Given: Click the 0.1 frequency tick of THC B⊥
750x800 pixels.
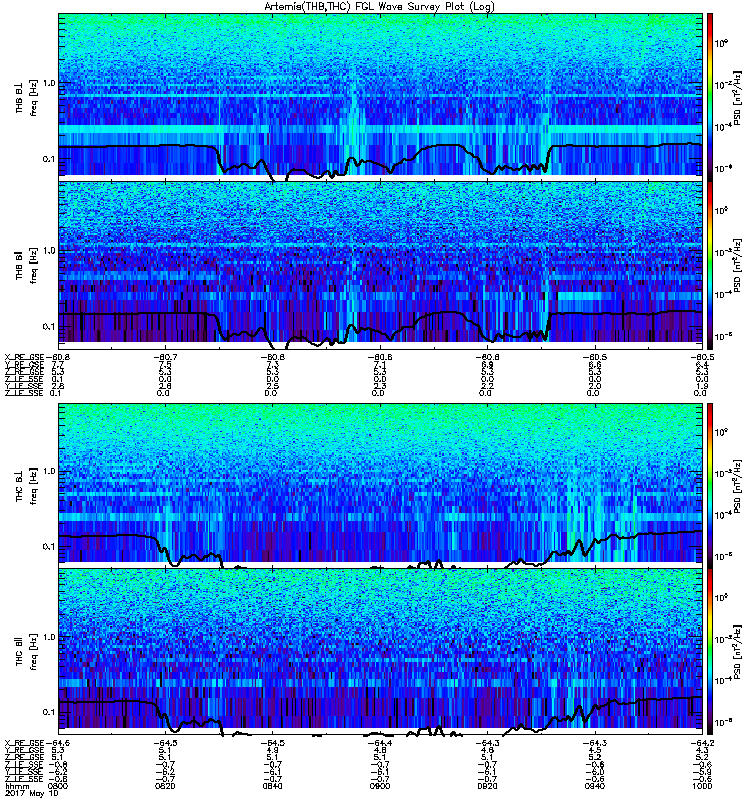Looking at the screenshot, I should pos(49,546).
